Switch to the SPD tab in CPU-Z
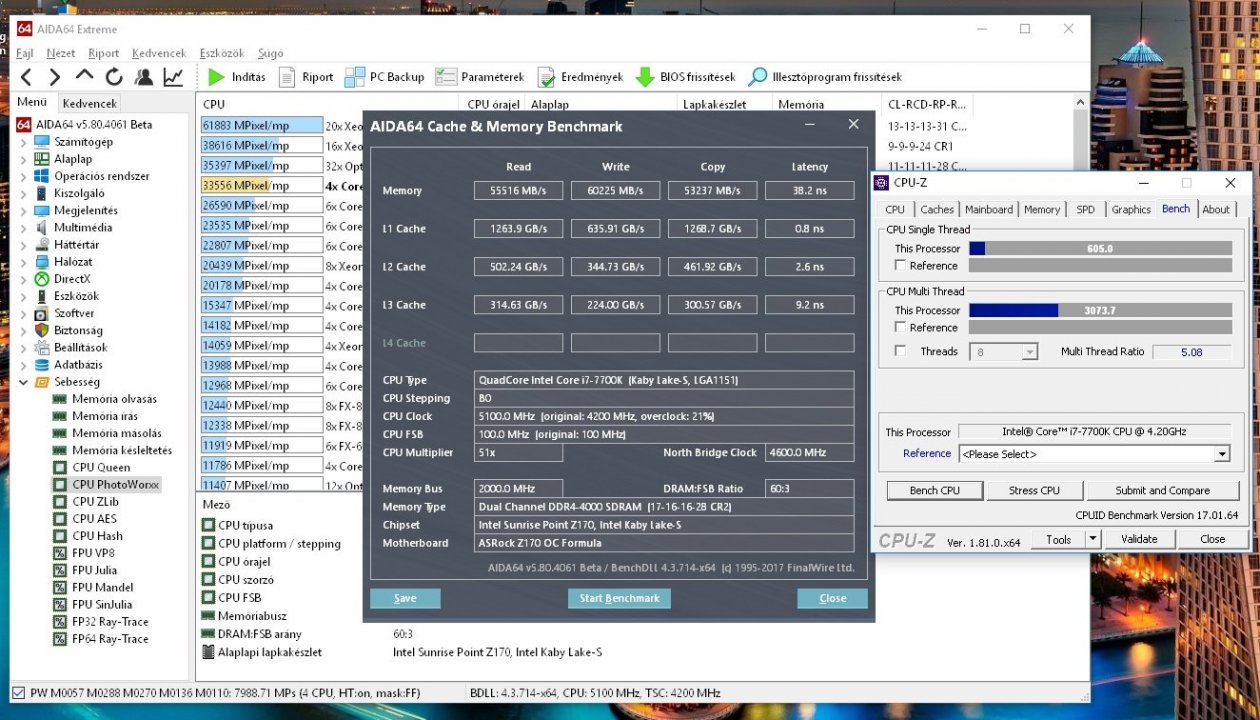This screenshot has height=720, width=1260. click(x=1085, y=209)
